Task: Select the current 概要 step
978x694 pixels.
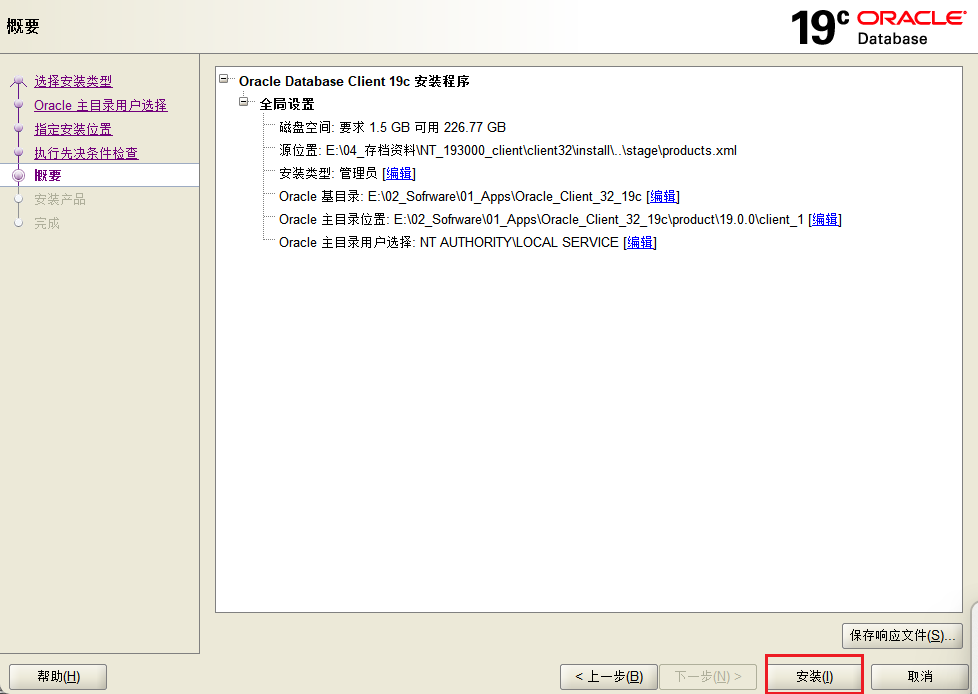Action: tap(48, 176)
